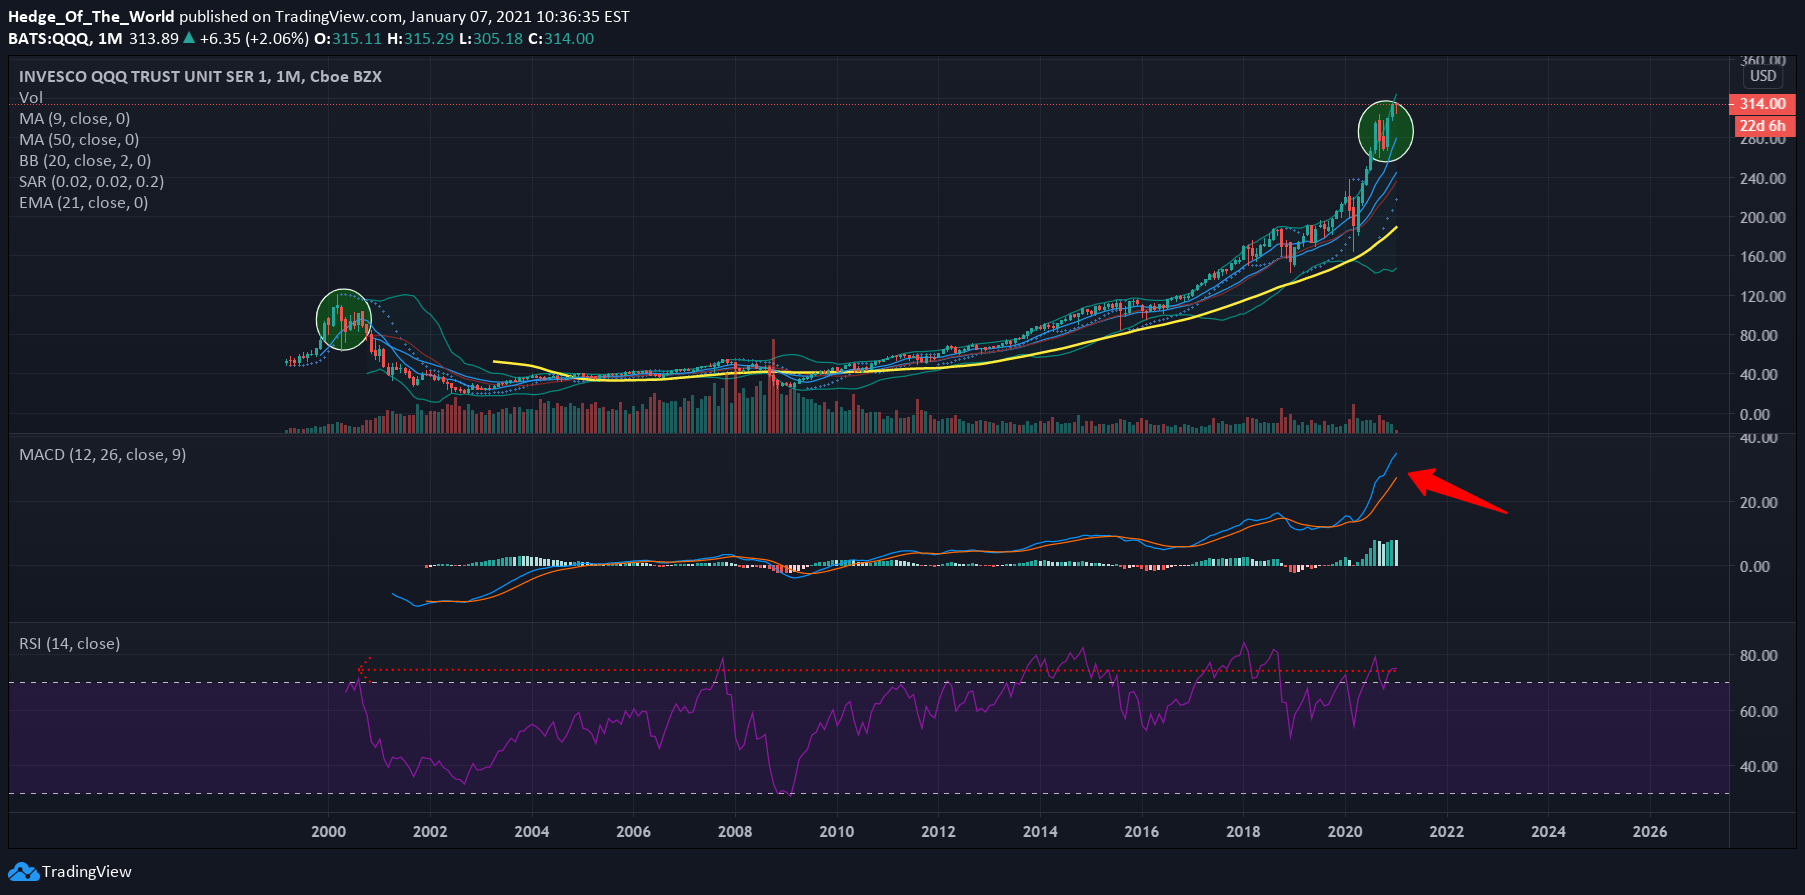Click the L:305.18 low value
The image size is (1805, 895).
click(491, 39)
